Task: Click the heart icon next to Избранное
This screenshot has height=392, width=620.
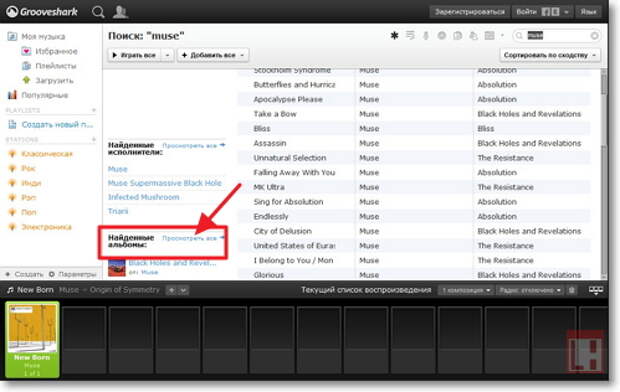Action: 26,51
